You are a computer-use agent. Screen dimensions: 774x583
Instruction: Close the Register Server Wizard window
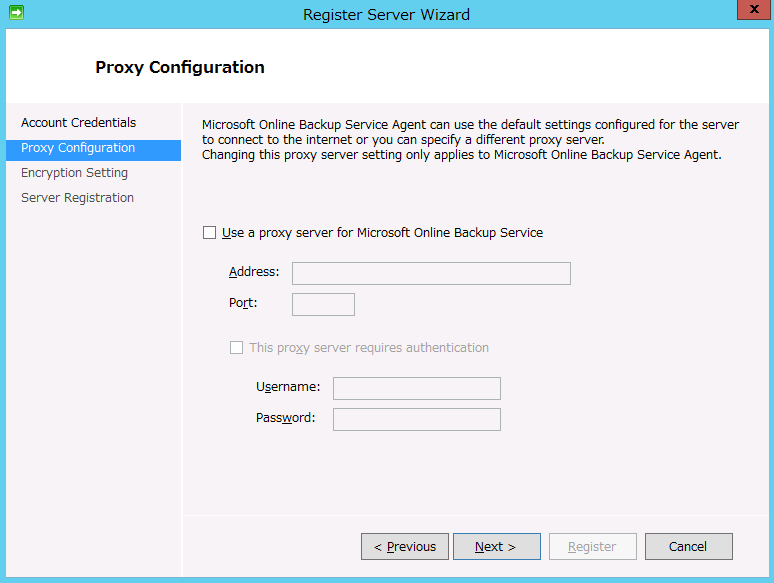point(751,12)
